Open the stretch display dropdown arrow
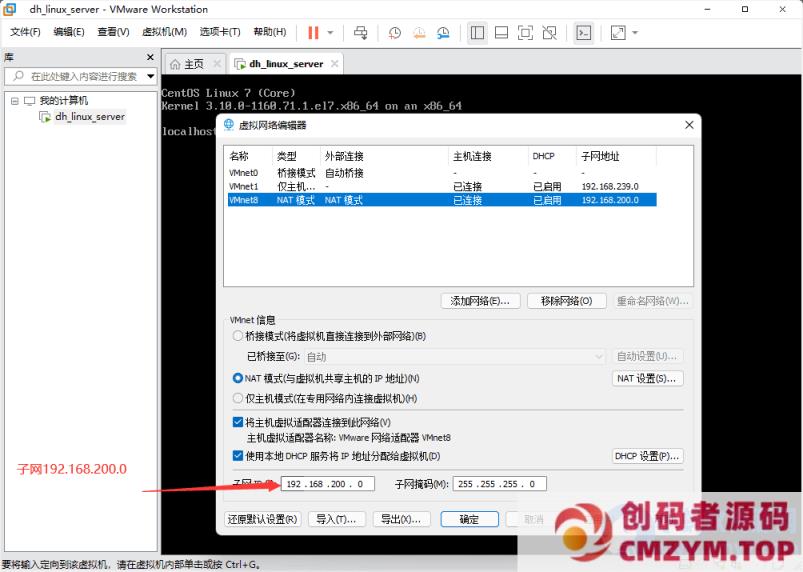803x572 pixels. pyautogui.click(x=635, y=33)
